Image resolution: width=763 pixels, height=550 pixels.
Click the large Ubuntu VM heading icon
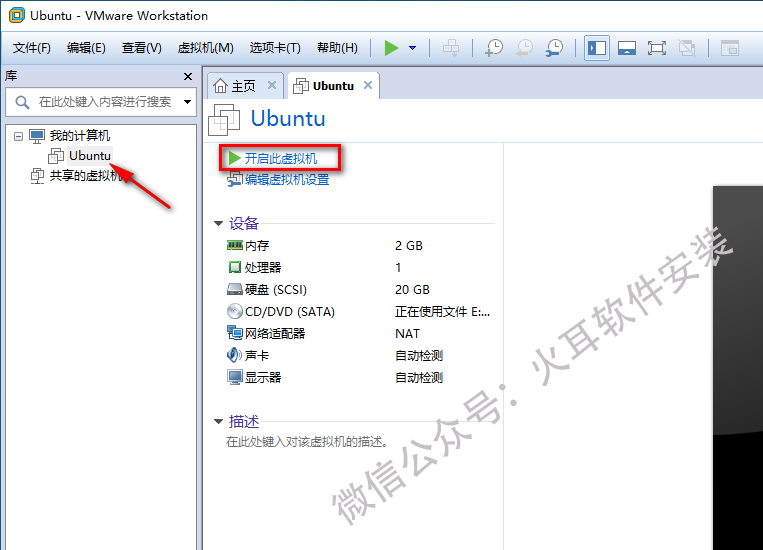tap(224, 119)
